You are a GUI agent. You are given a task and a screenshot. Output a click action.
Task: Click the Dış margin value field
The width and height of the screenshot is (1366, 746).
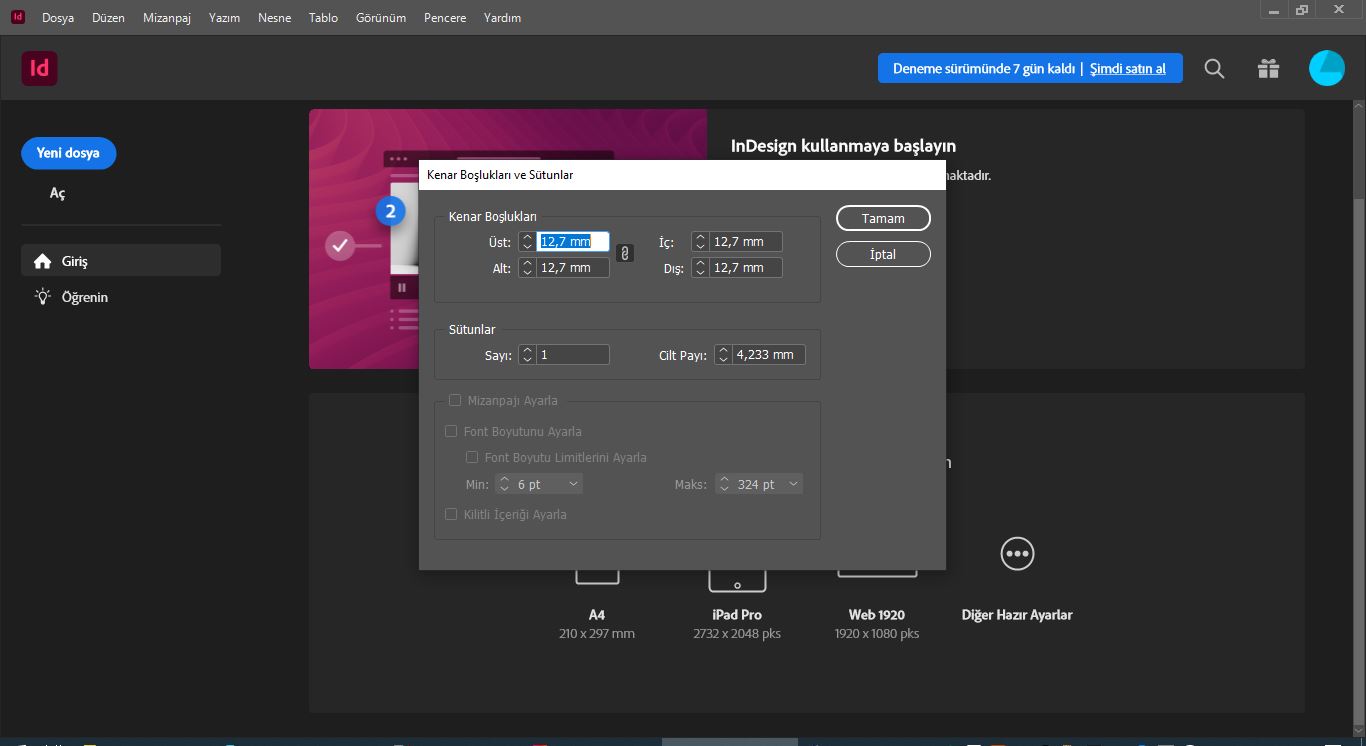pyautogui.click(x=746, y=268)
